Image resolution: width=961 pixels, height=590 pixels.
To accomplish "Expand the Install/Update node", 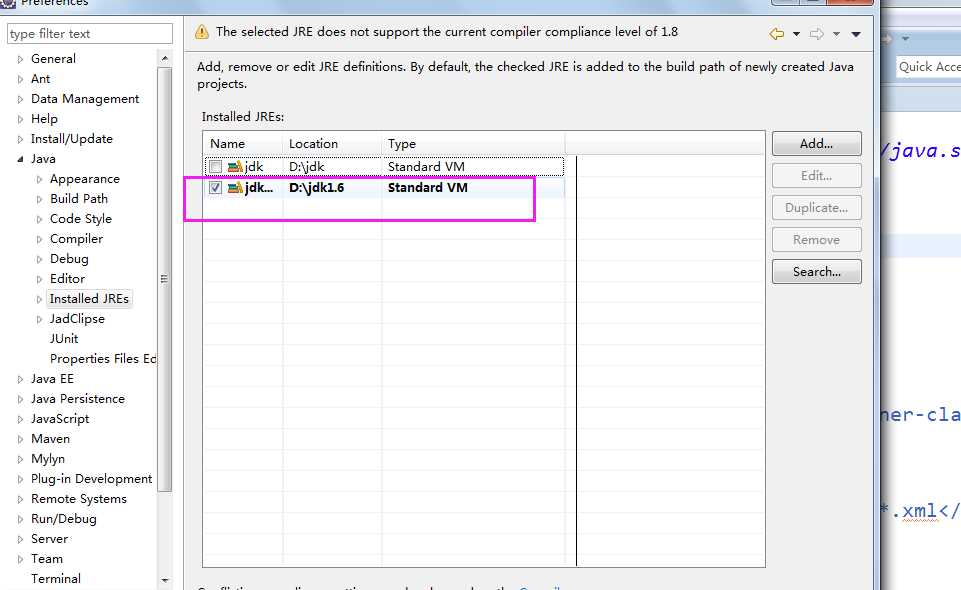I will [20, 140].
